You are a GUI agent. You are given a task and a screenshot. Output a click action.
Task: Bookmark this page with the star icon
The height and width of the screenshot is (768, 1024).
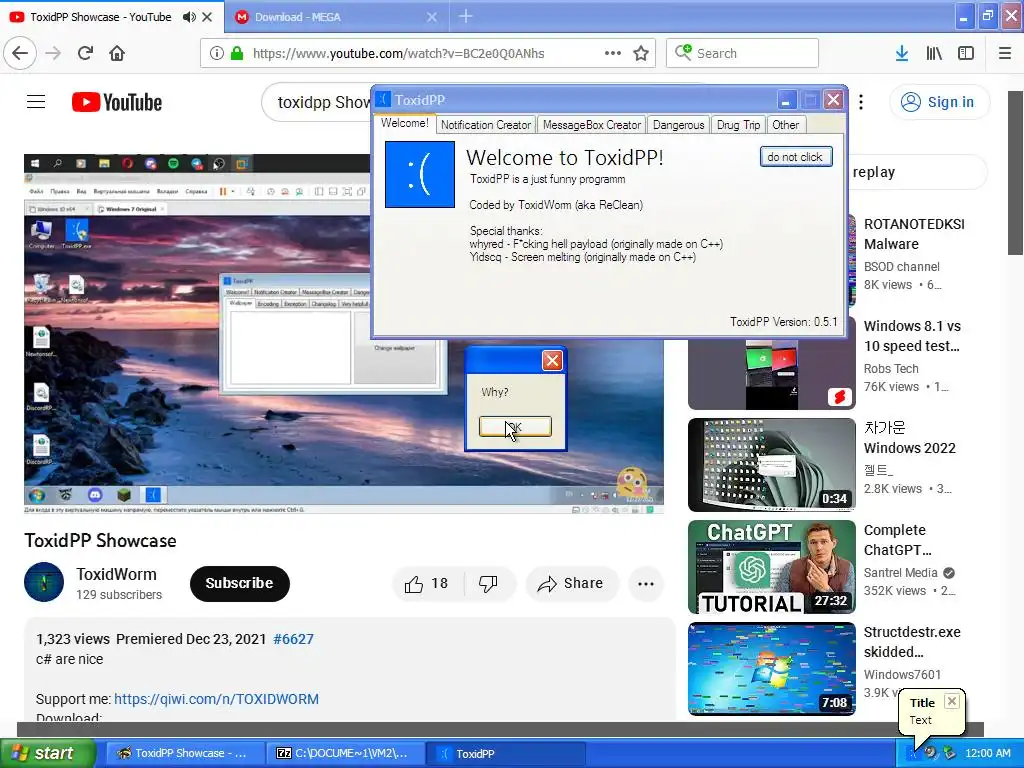coord(641,53)
